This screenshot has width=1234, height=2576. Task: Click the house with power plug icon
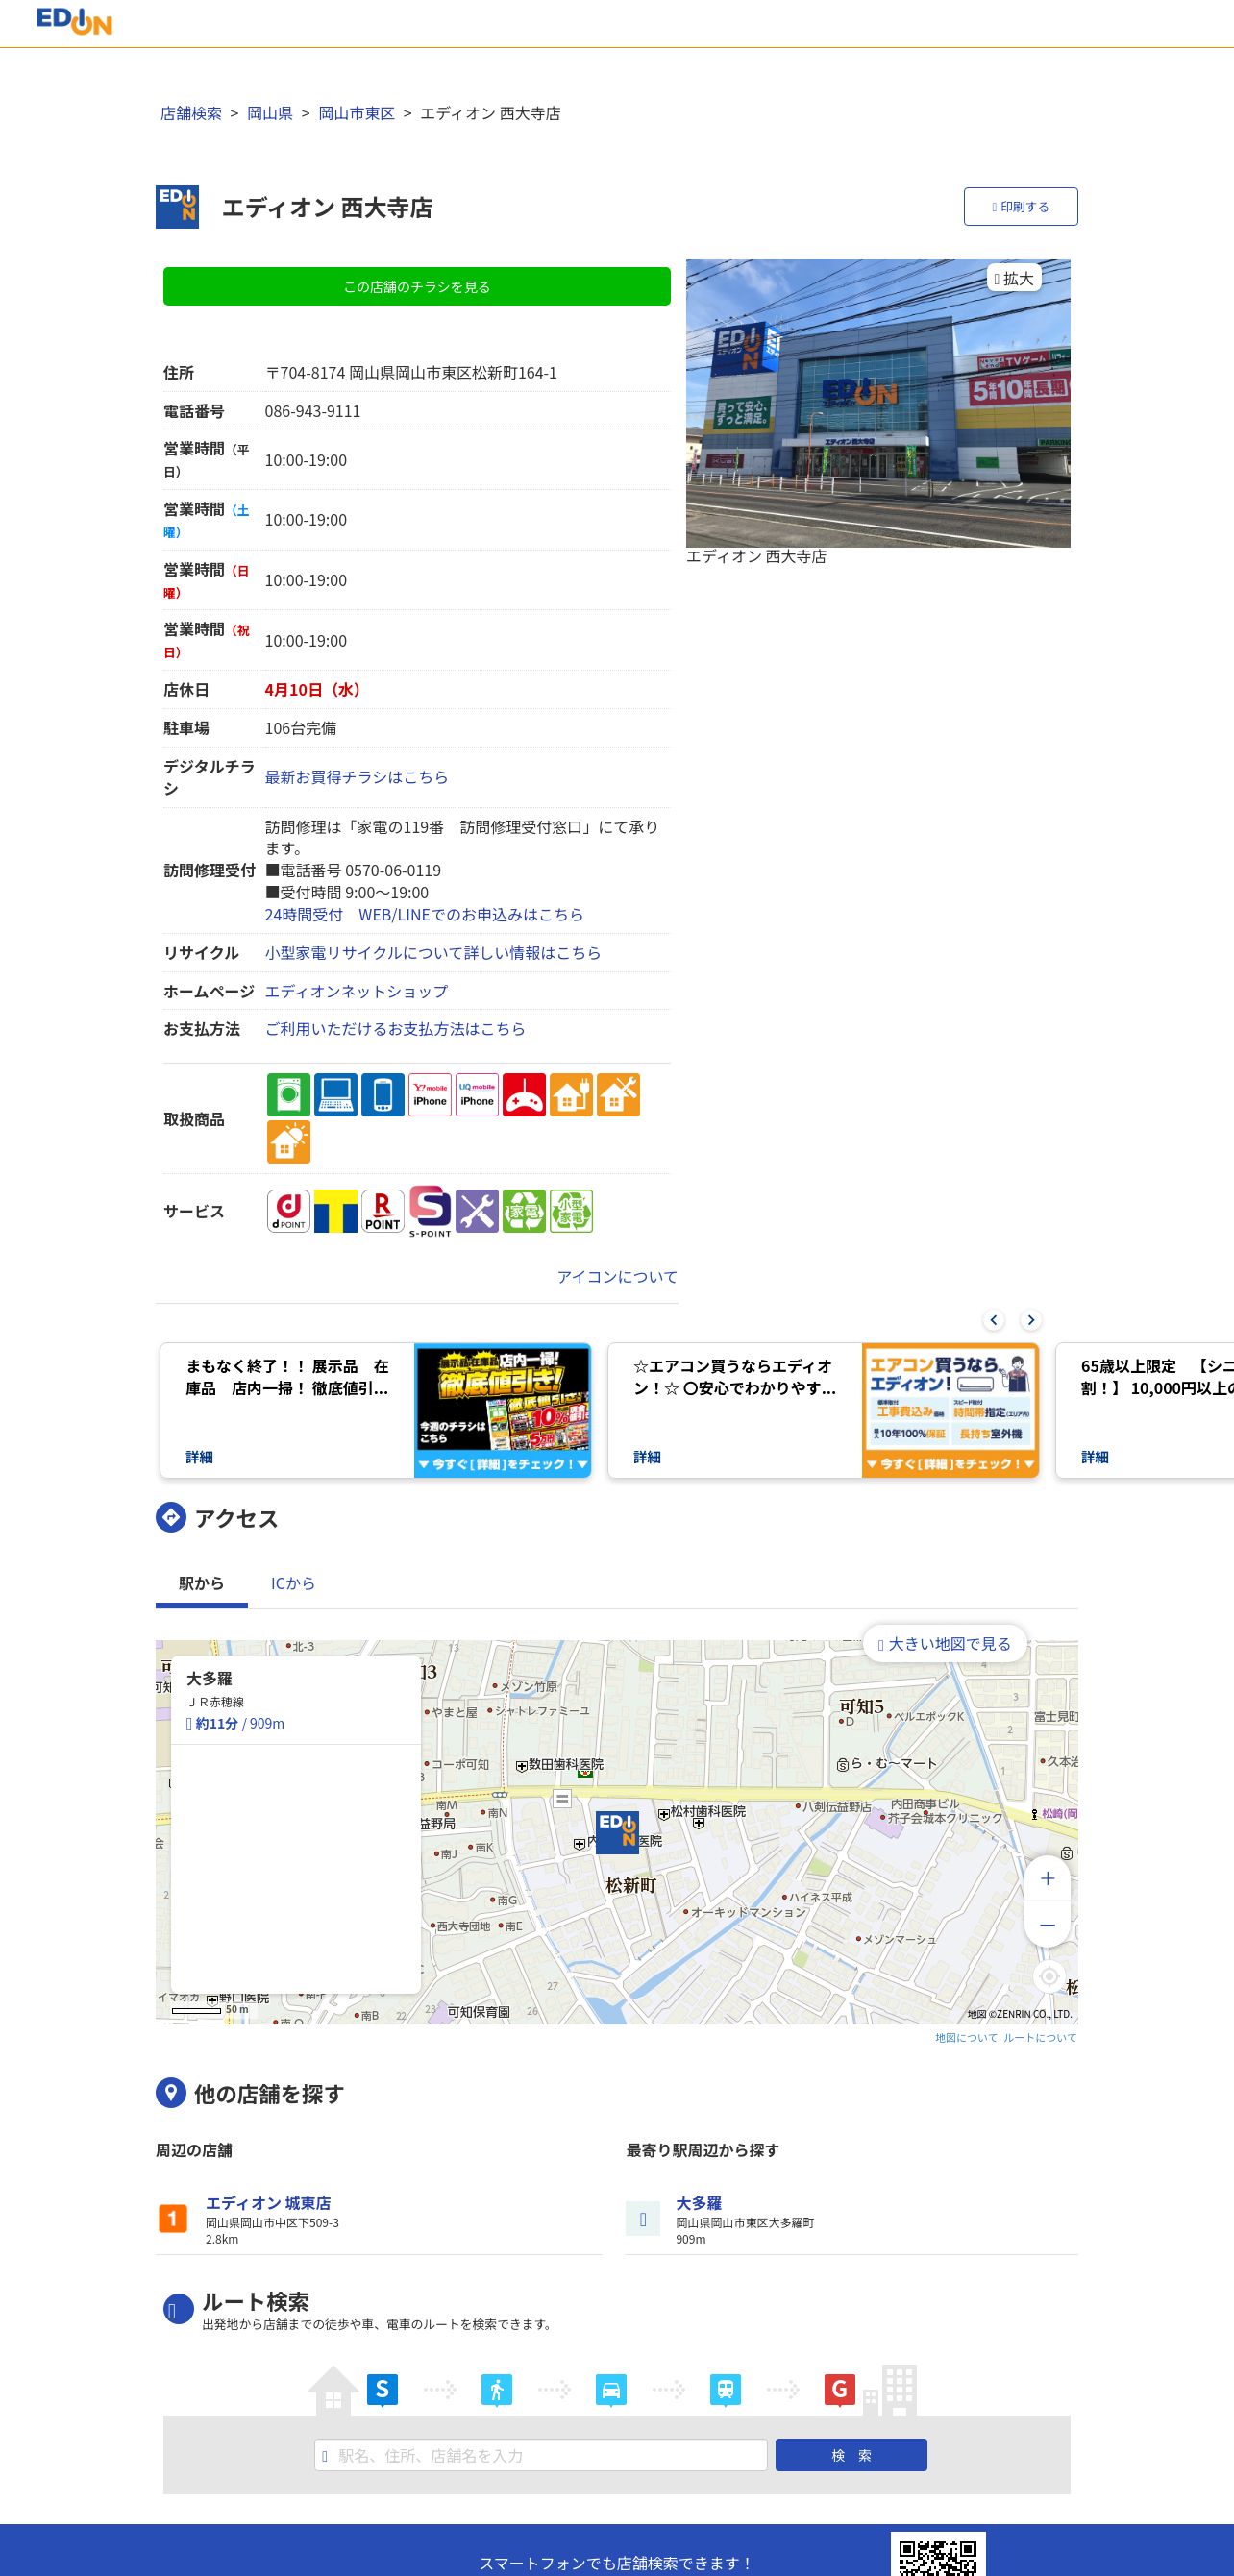(x=571, y=1095)
